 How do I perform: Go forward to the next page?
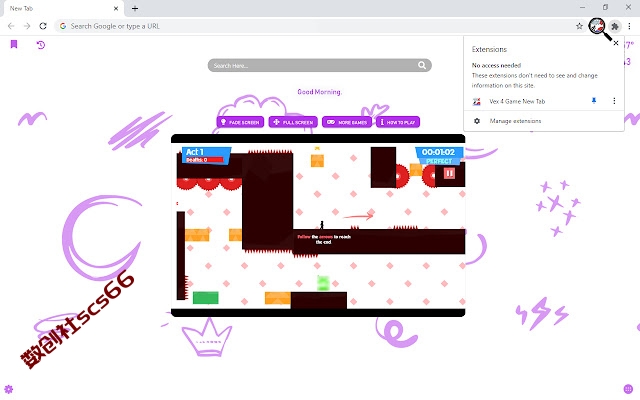pos(27,26)
